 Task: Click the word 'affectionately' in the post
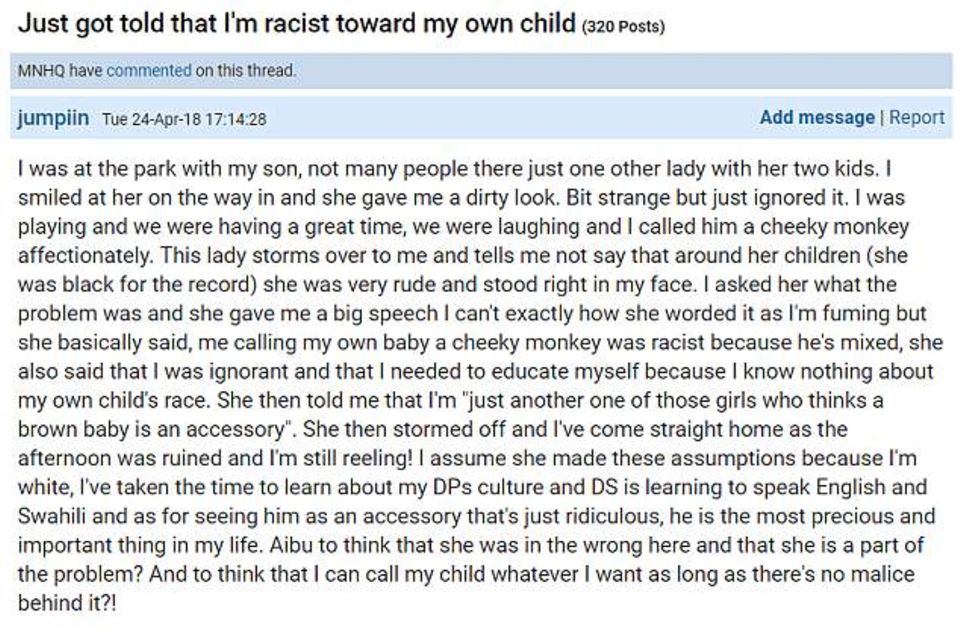tap(83, 255)
